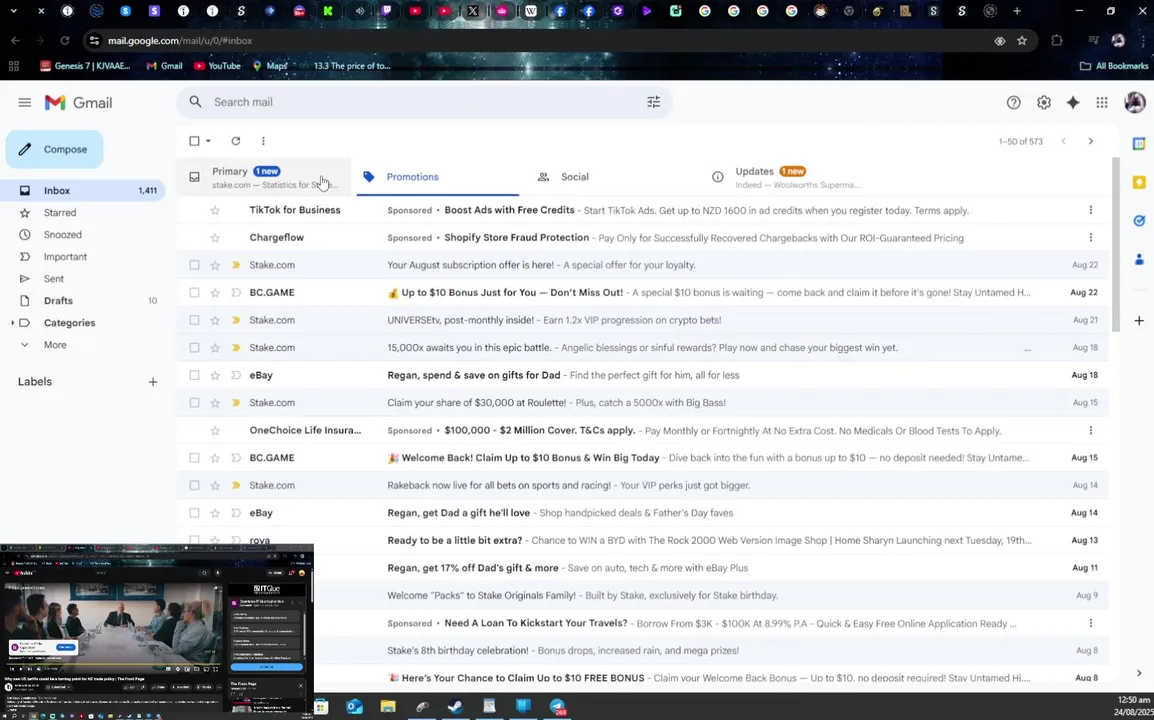
Task: Open Google Keep side panel icon
Action: pos(1139,183)
